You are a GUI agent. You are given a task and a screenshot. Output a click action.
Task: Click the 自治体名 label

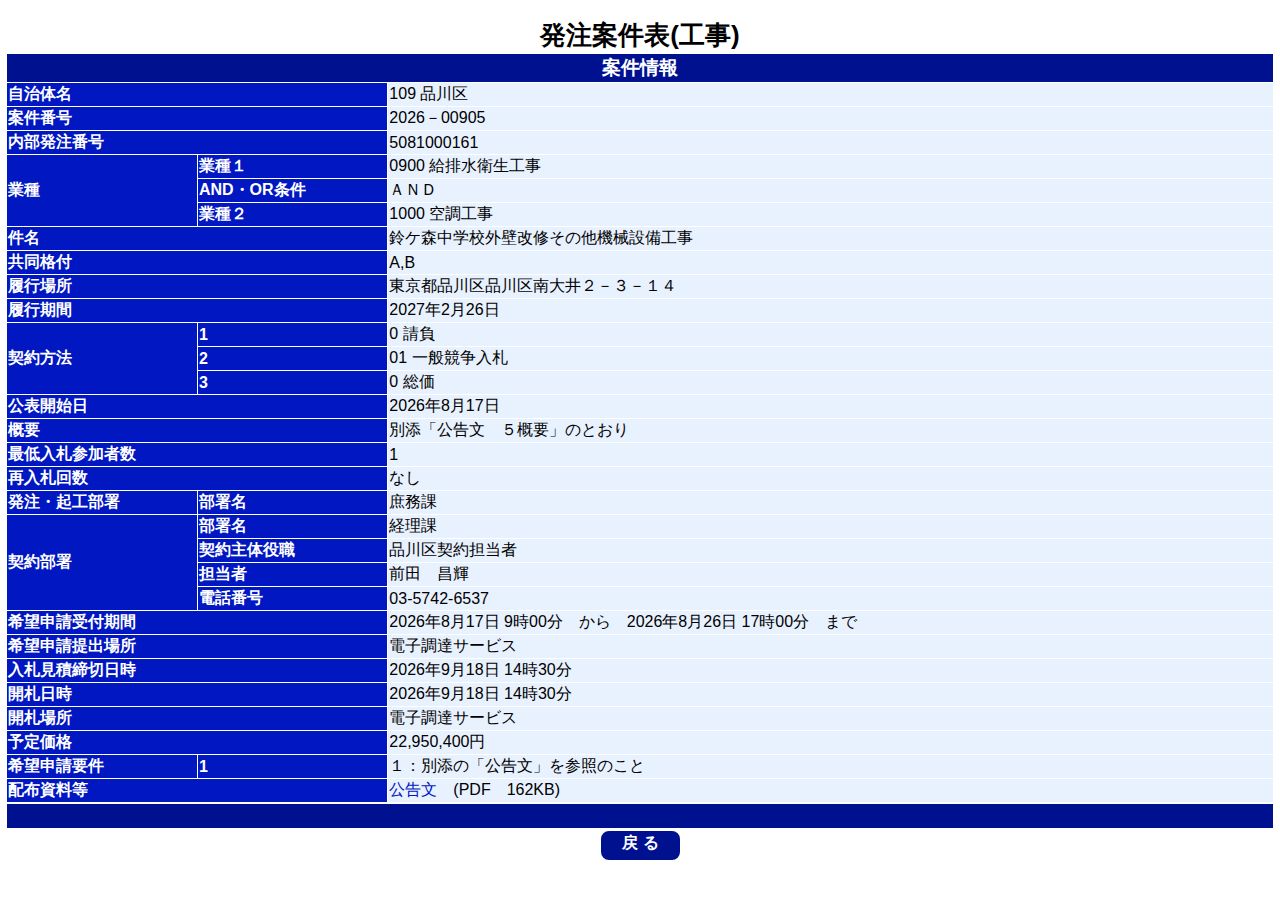(40, 94)
